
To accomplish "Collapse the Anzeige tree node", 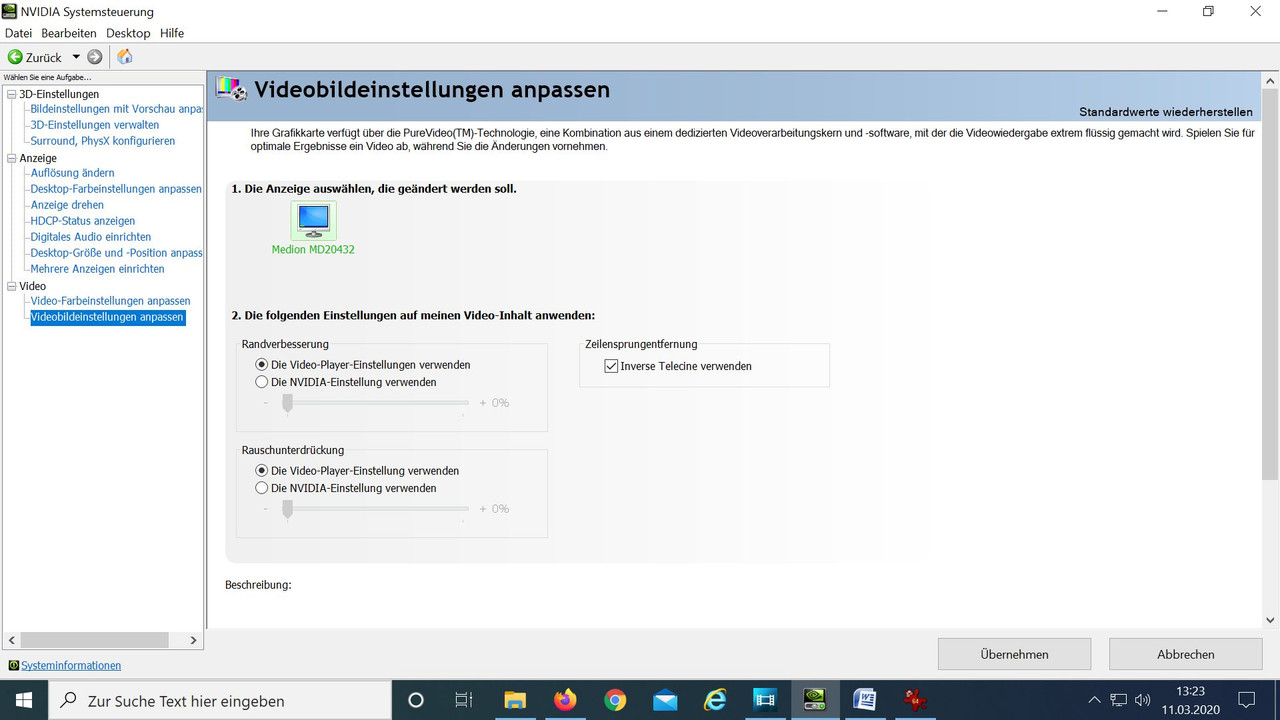I will [x=11, y=158].
